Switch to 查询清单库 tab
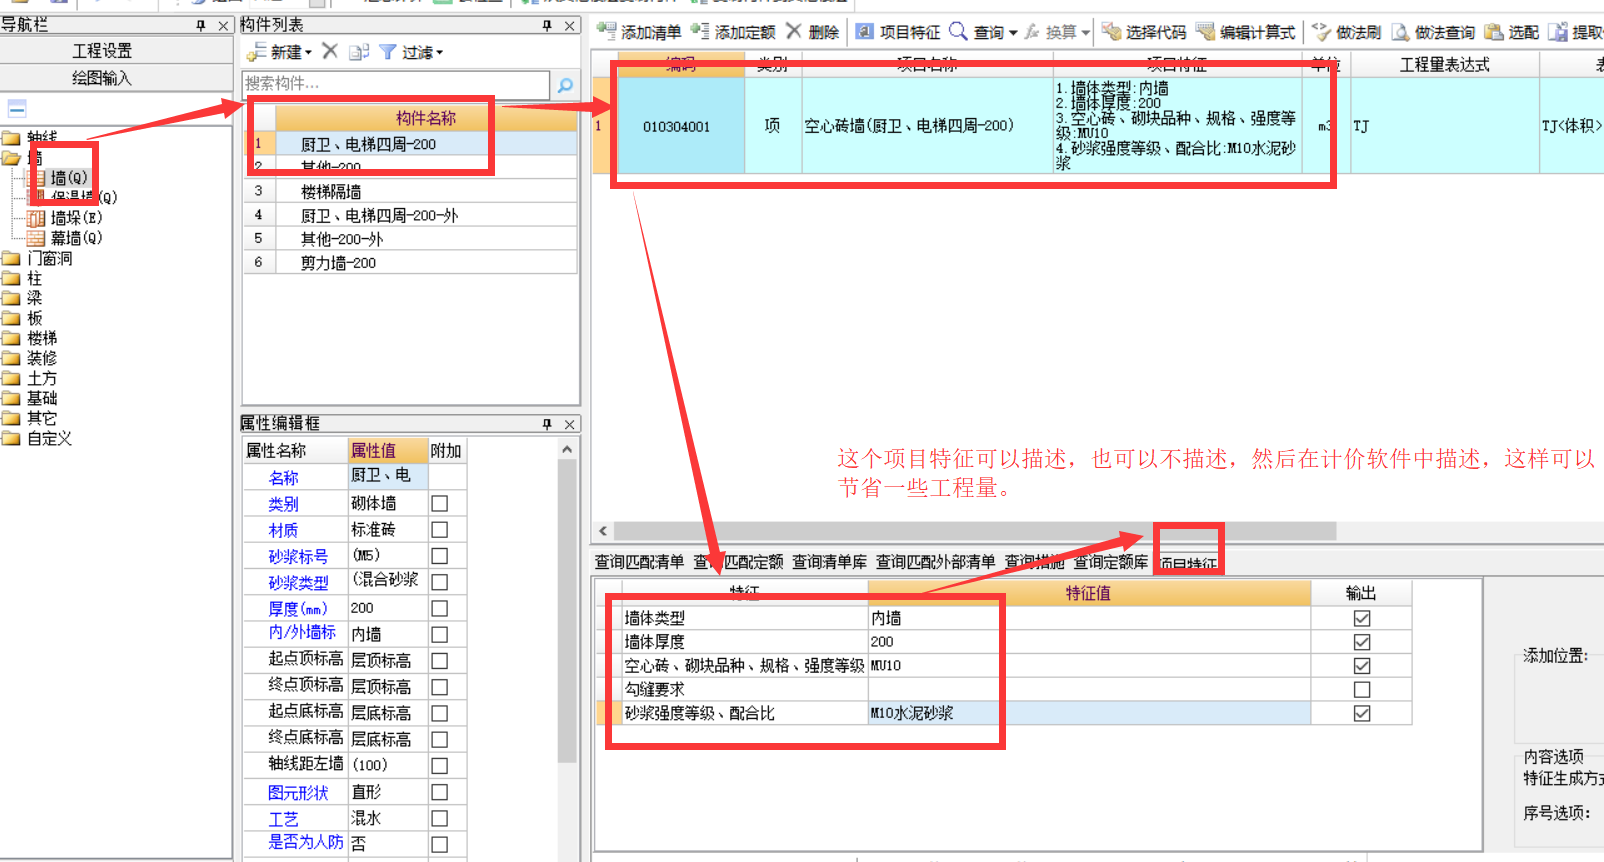The width and height of the screenshot is (1604, 862). pyautogui.click(x=829, y=562)
